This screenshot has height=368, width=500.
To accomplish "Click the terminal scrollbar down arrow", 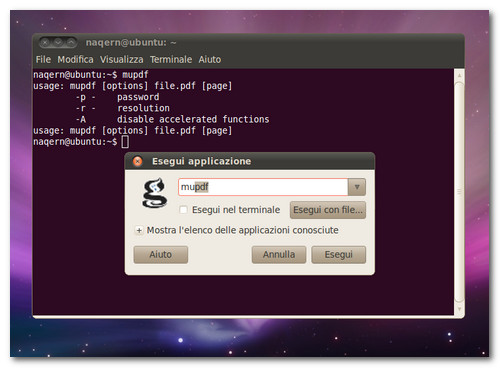I will [x=459, y=309].
